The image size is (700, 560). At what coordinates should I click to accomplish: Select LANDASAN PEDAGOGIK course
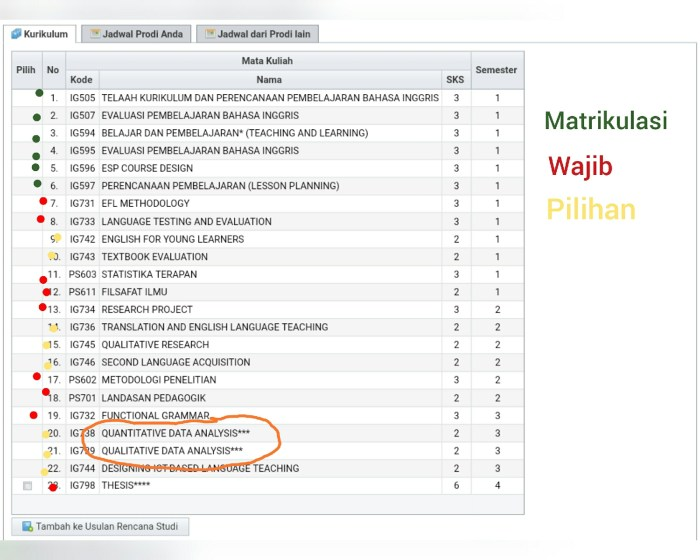(x=154, y=398)
